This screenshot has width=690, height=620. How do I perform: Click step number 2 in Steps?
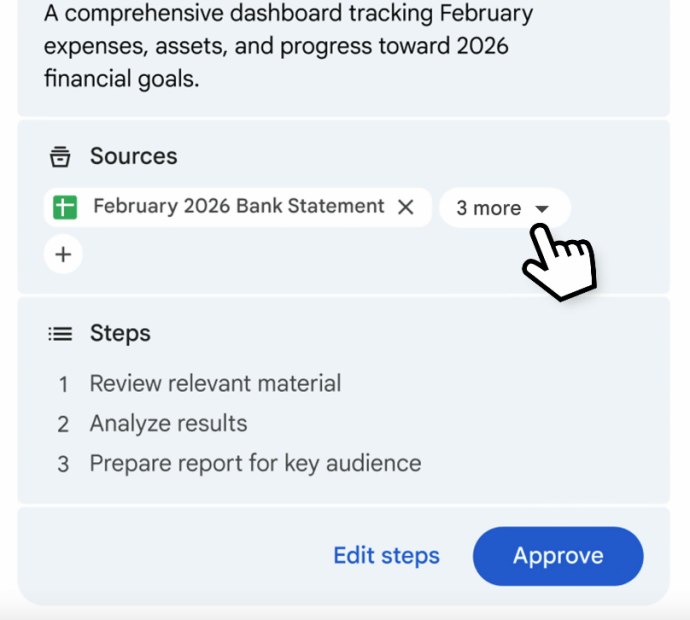[63, 424]
